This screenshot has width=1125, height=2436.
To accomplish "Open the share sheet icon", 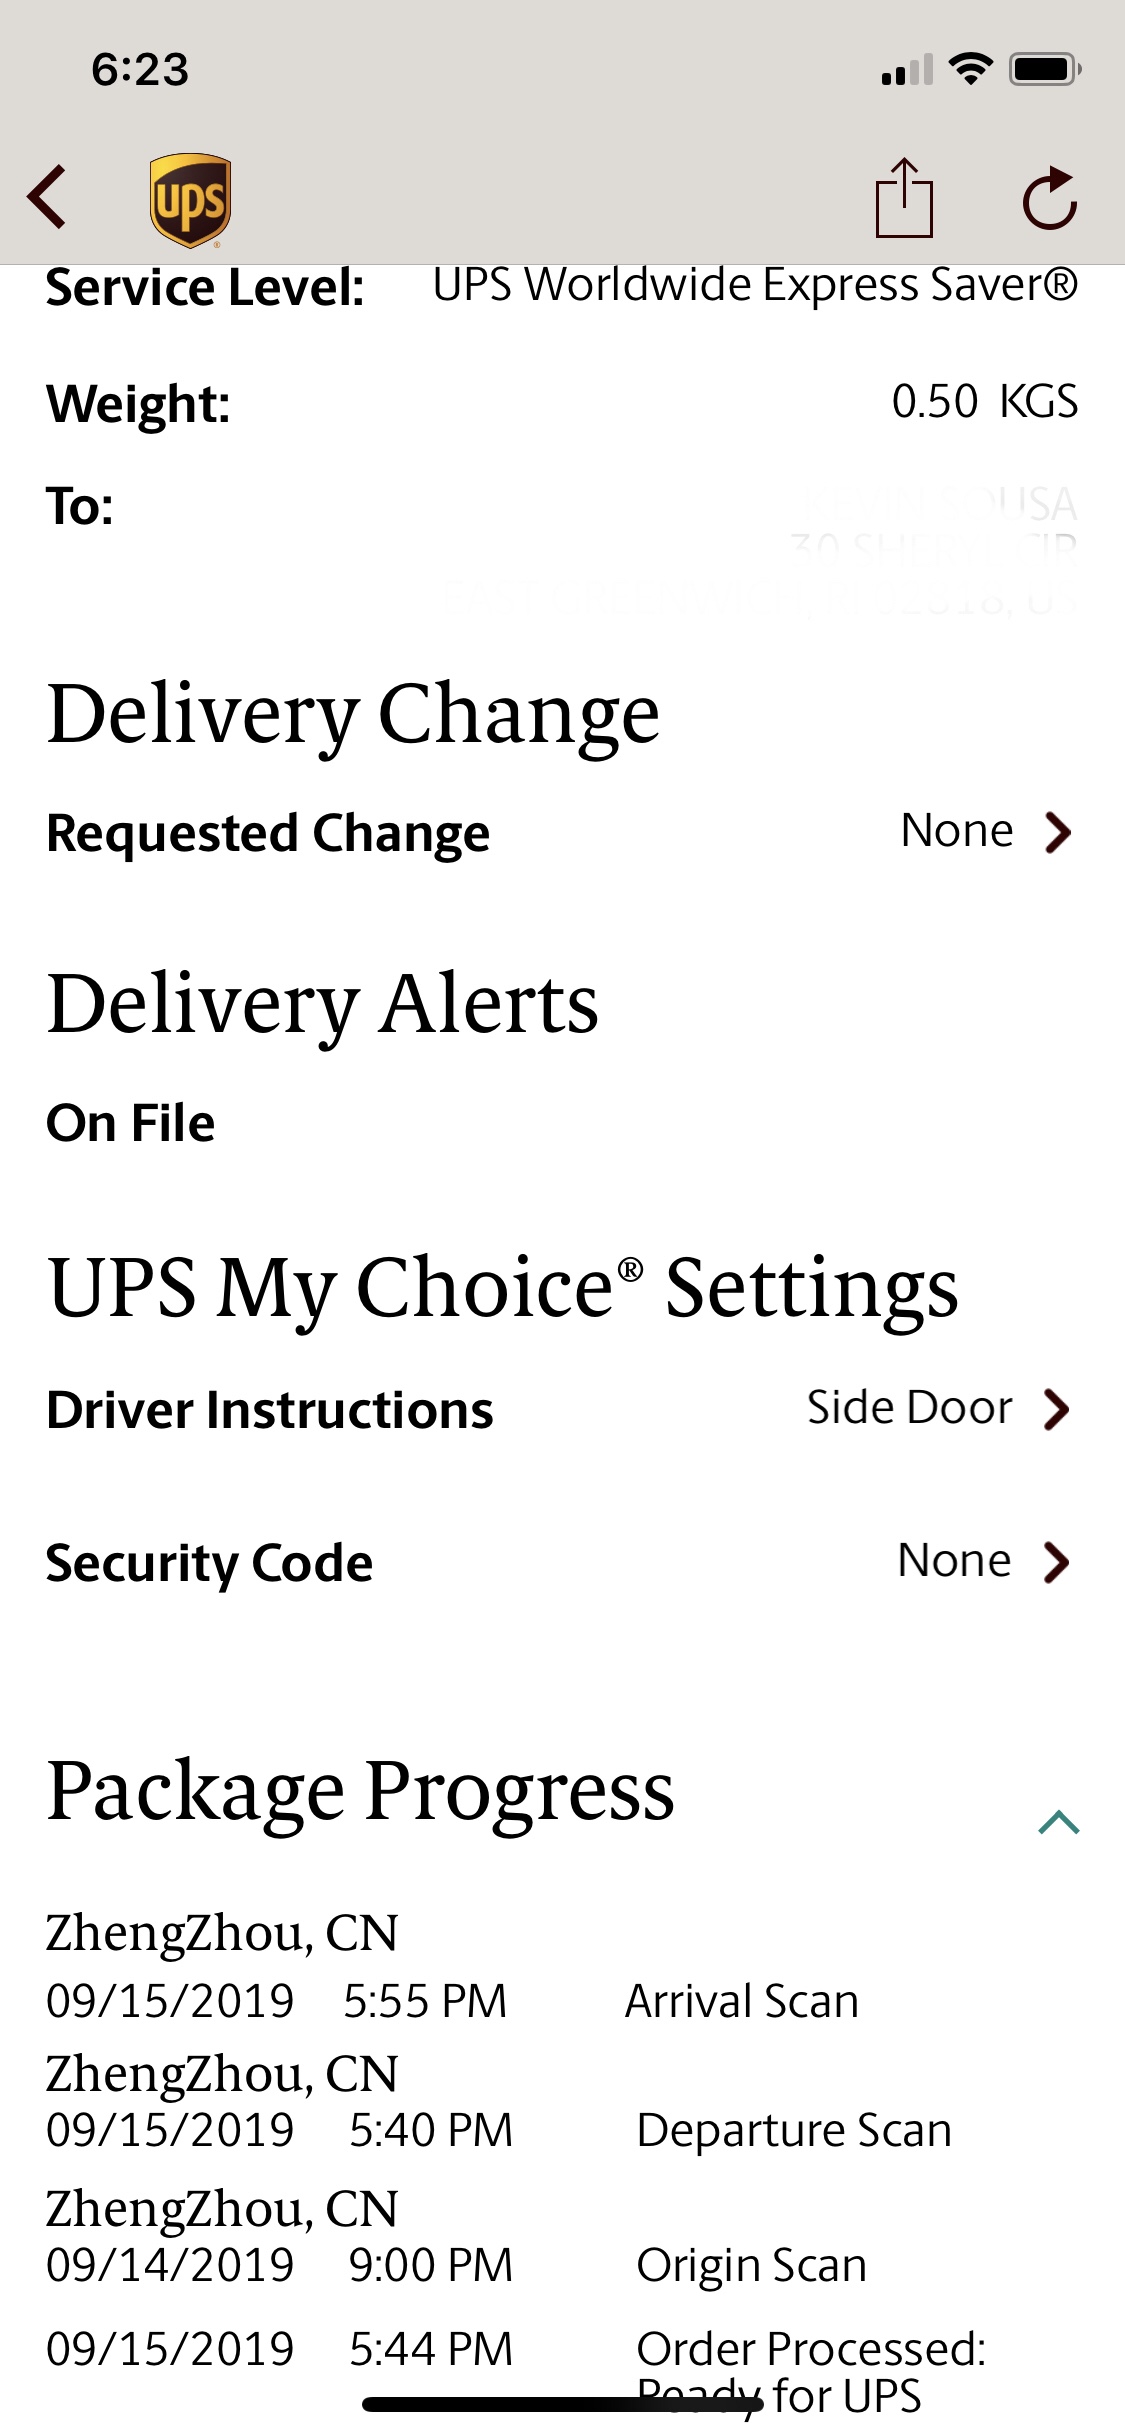I will click(x=904, y=197).
